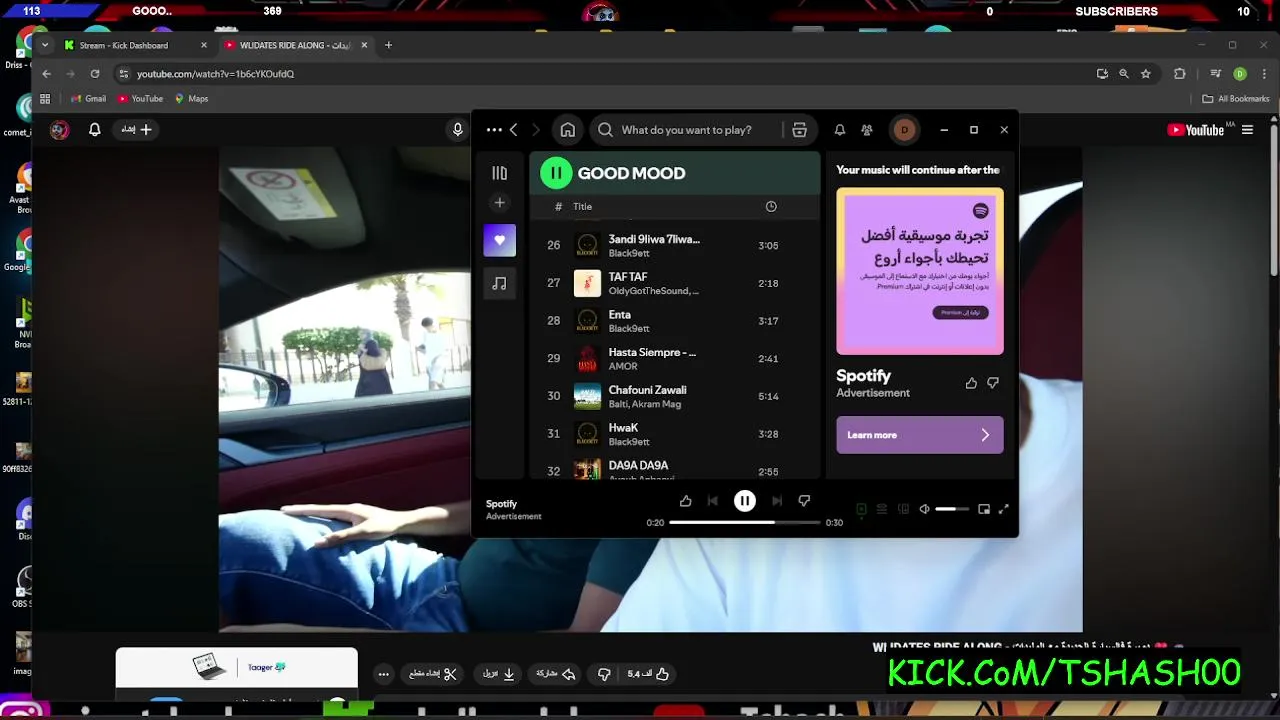Go to Spotify Home

point(568,130)
